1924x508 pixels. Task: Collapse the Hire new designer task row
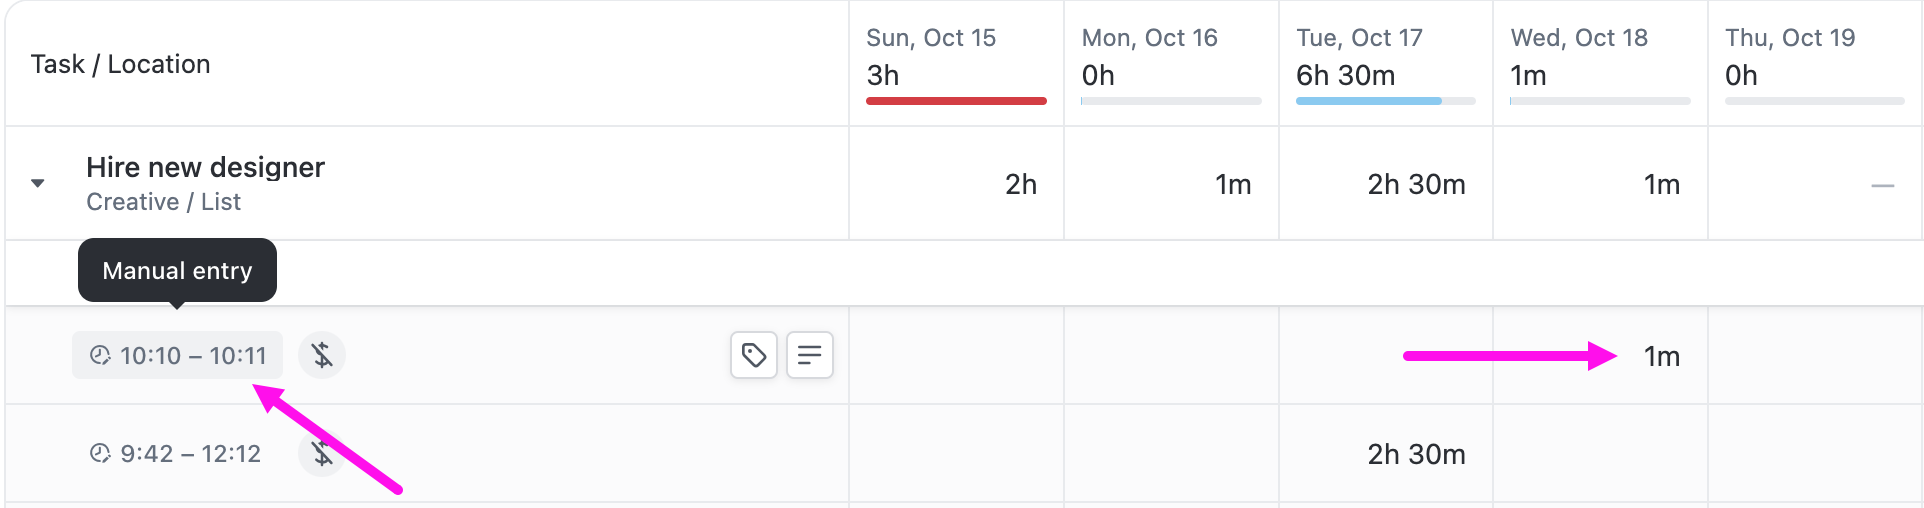click(38, 183)
